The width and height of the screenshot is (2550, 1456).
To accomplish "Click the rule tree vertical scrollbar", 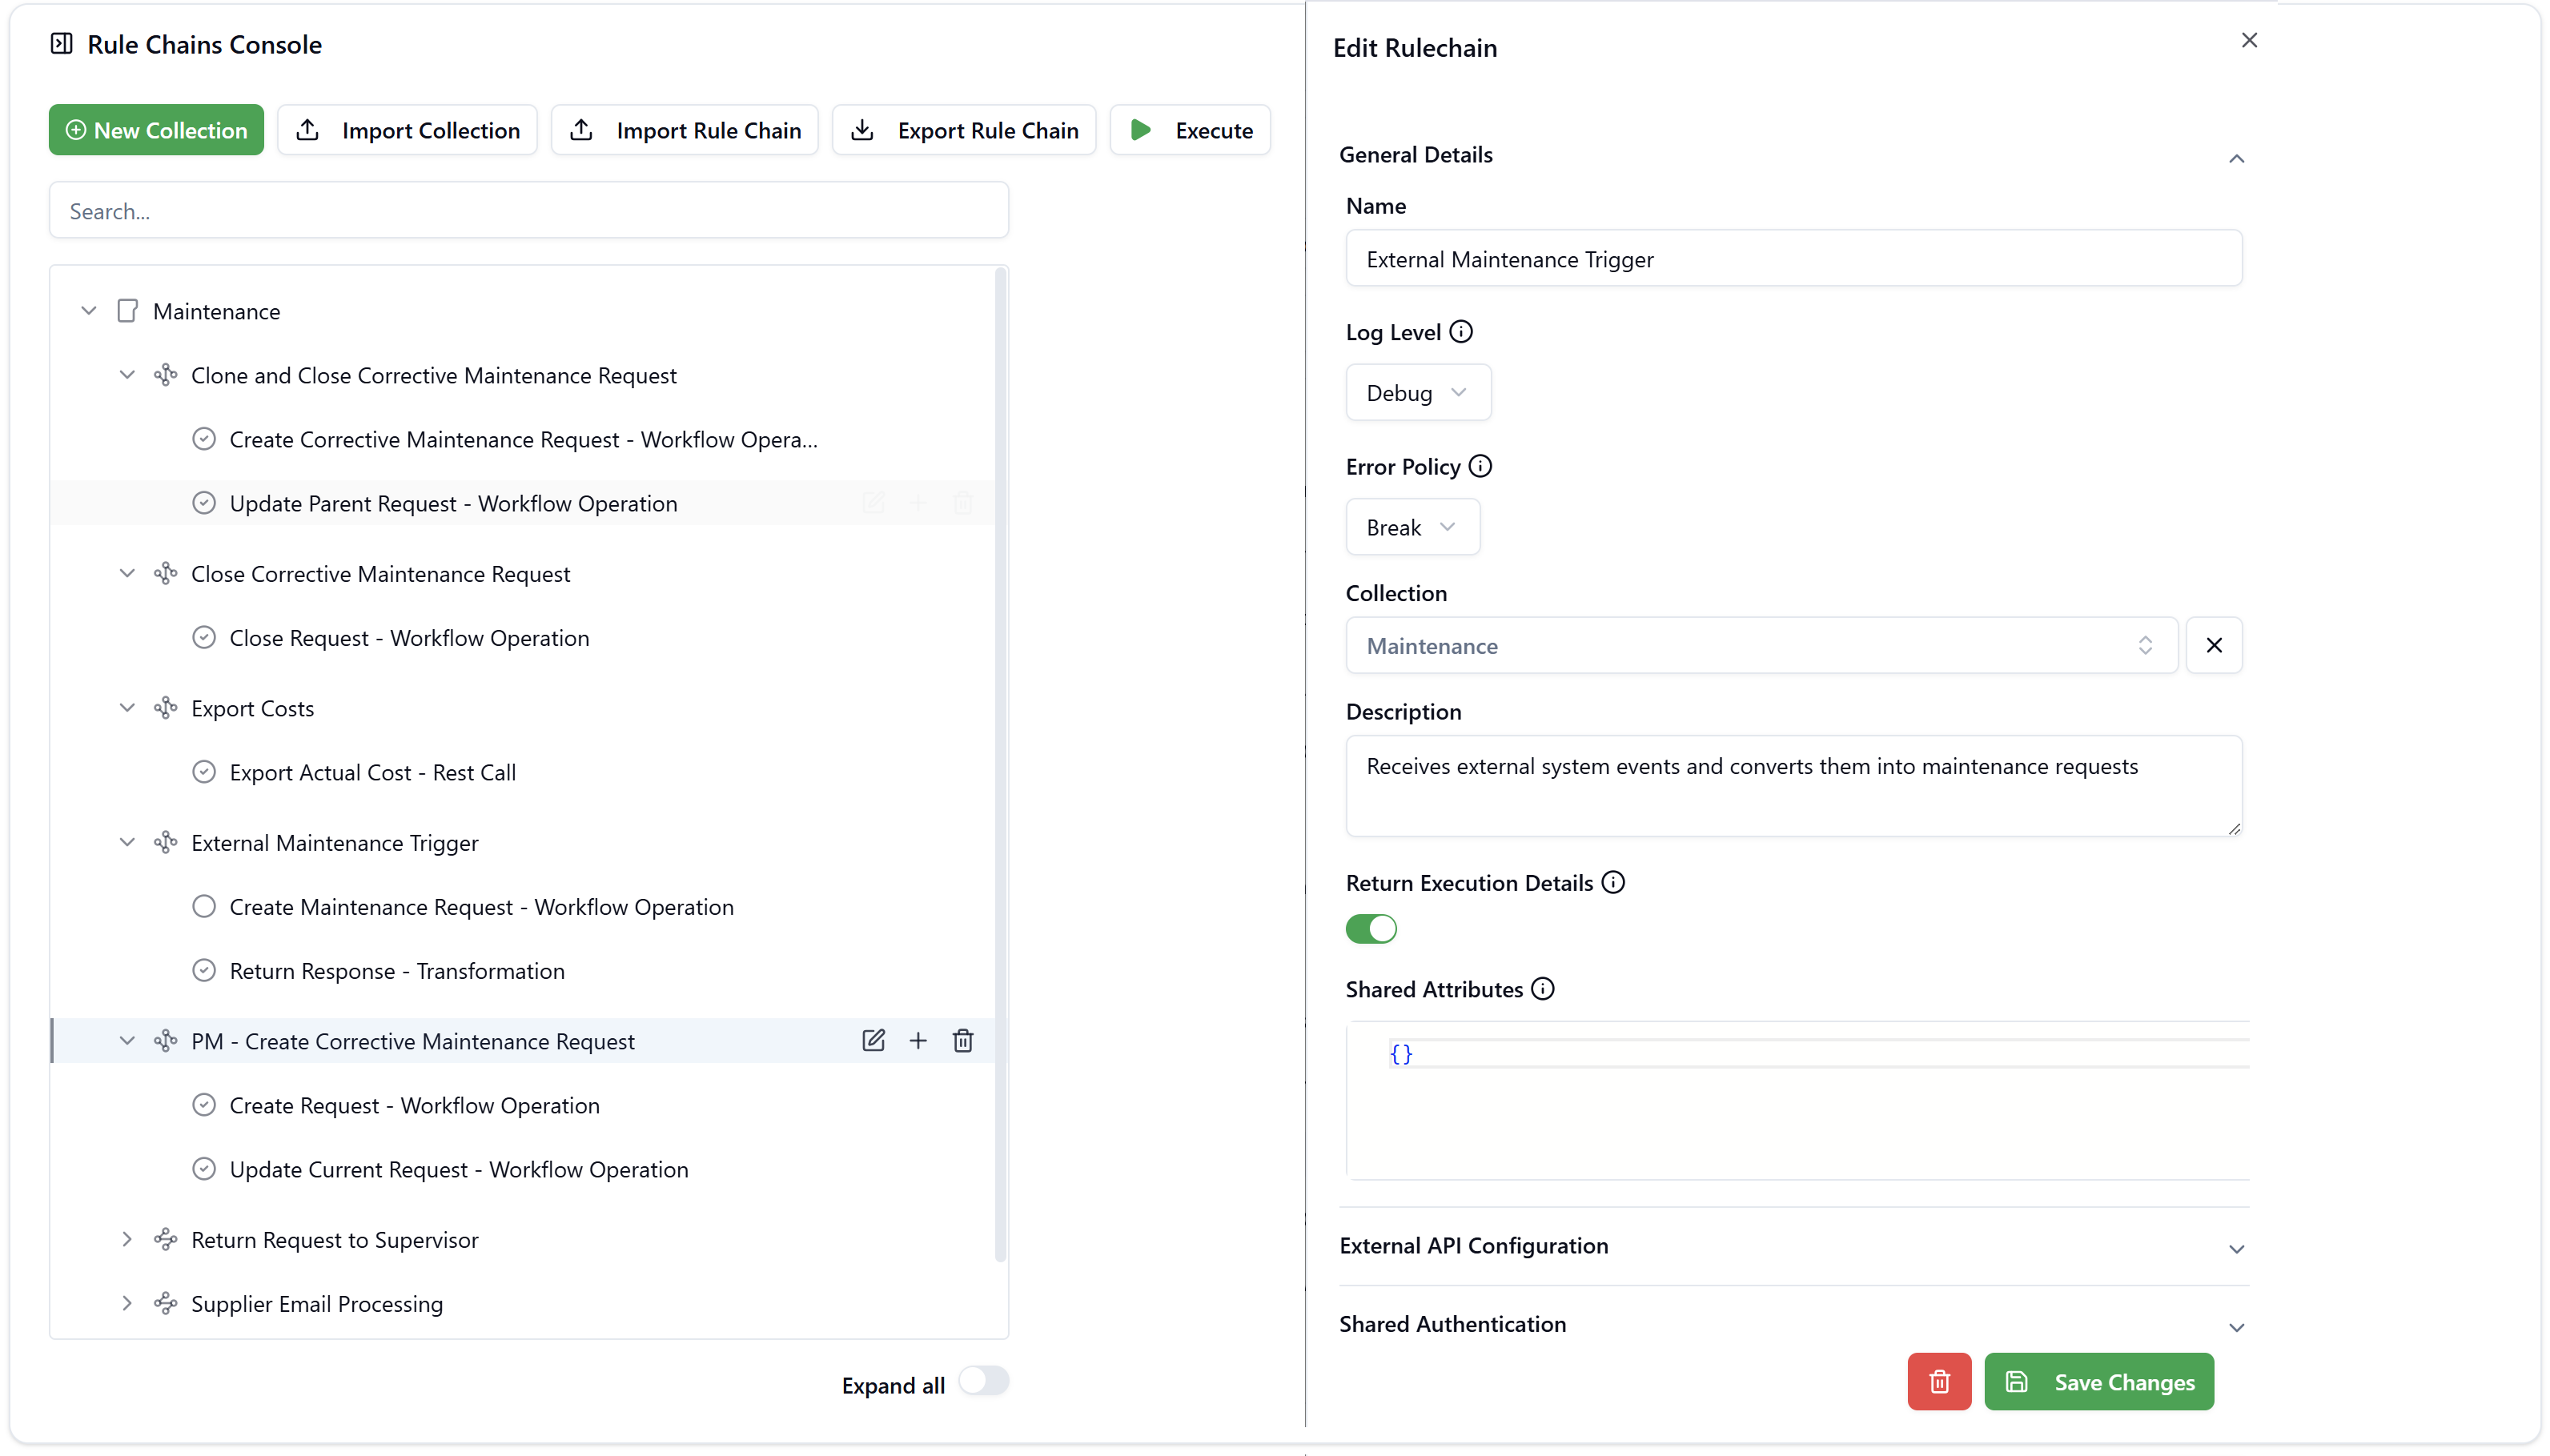I will pos(1000,765).
